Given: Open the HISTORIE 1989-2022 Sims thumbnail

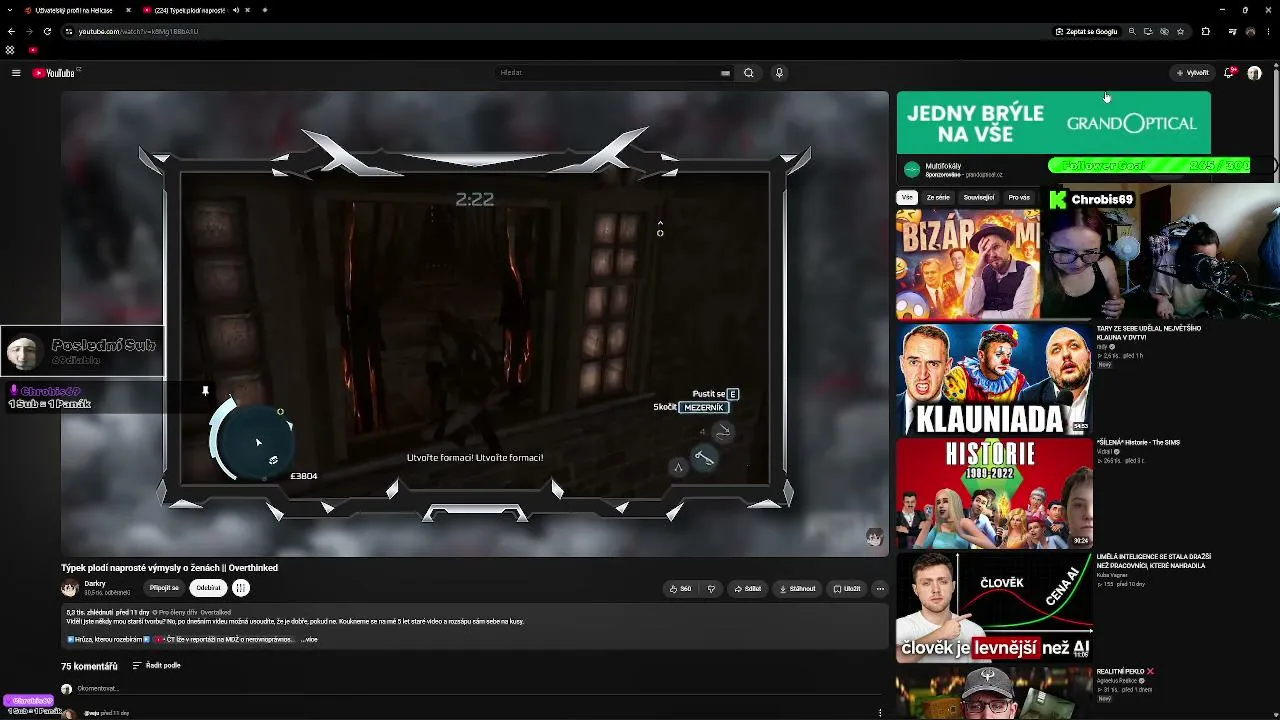Looking at the screenshot, I should pos(994,493).
